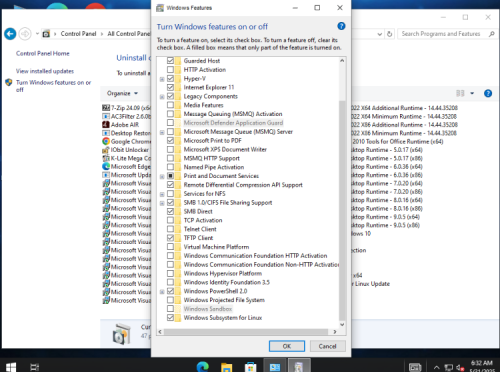Enable Media Features checkbox

click(170, 105)
